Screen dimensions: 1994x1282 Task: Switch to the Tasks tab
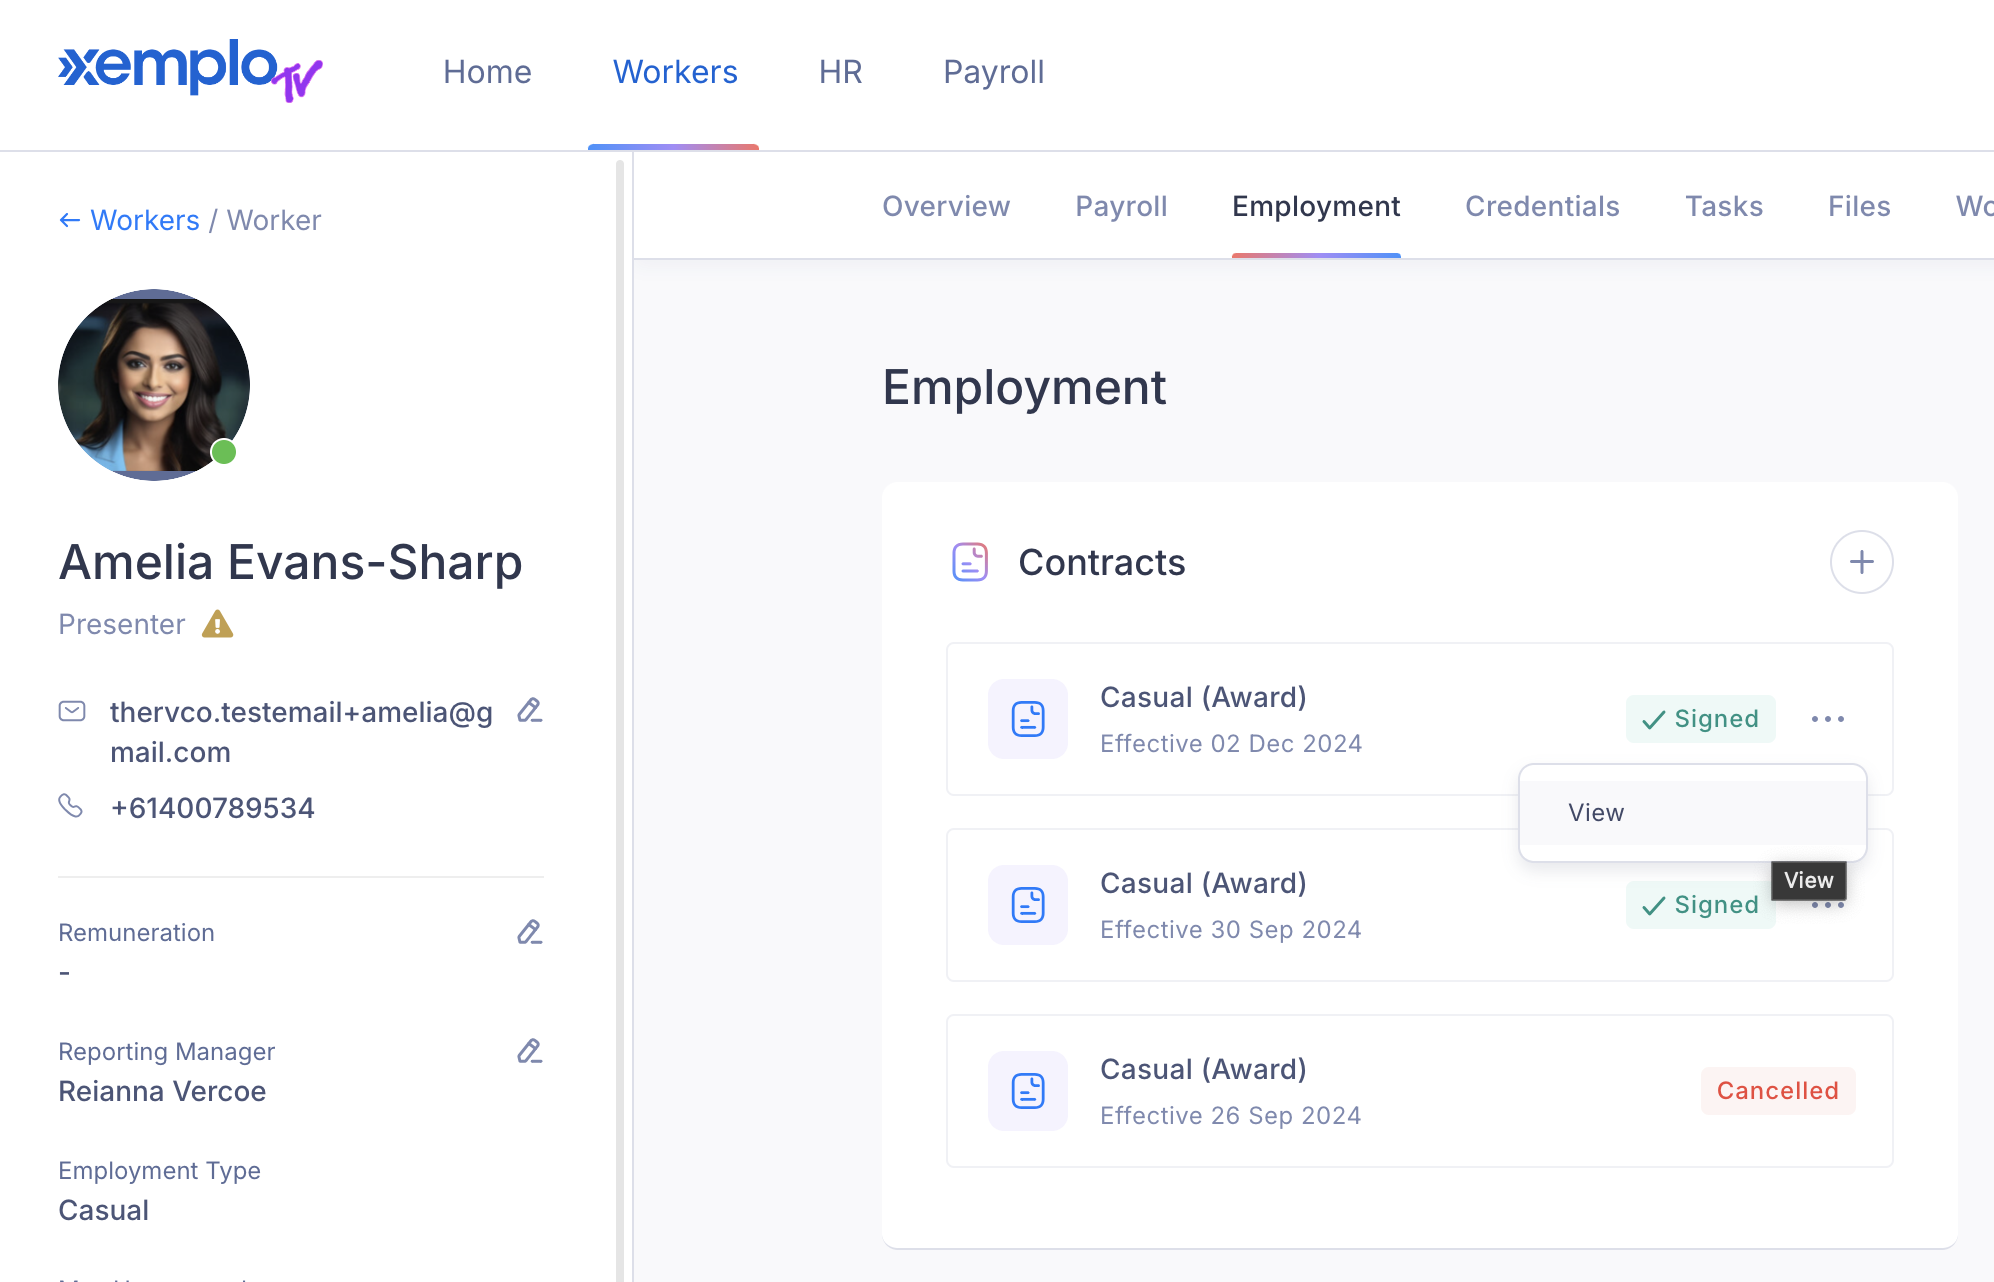coord(1724,206)
